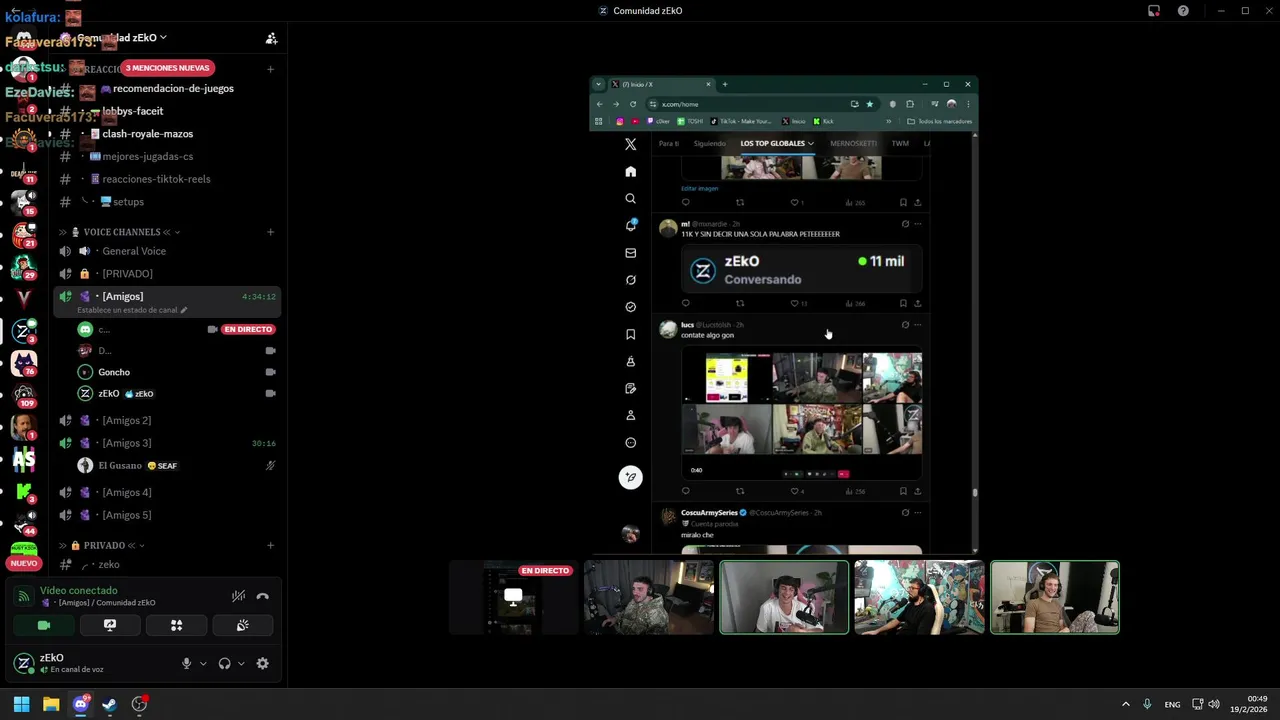The image size is (1280, 720).
Task: Switch to Para ti tab on X
Action: click(x=668, y=143)
